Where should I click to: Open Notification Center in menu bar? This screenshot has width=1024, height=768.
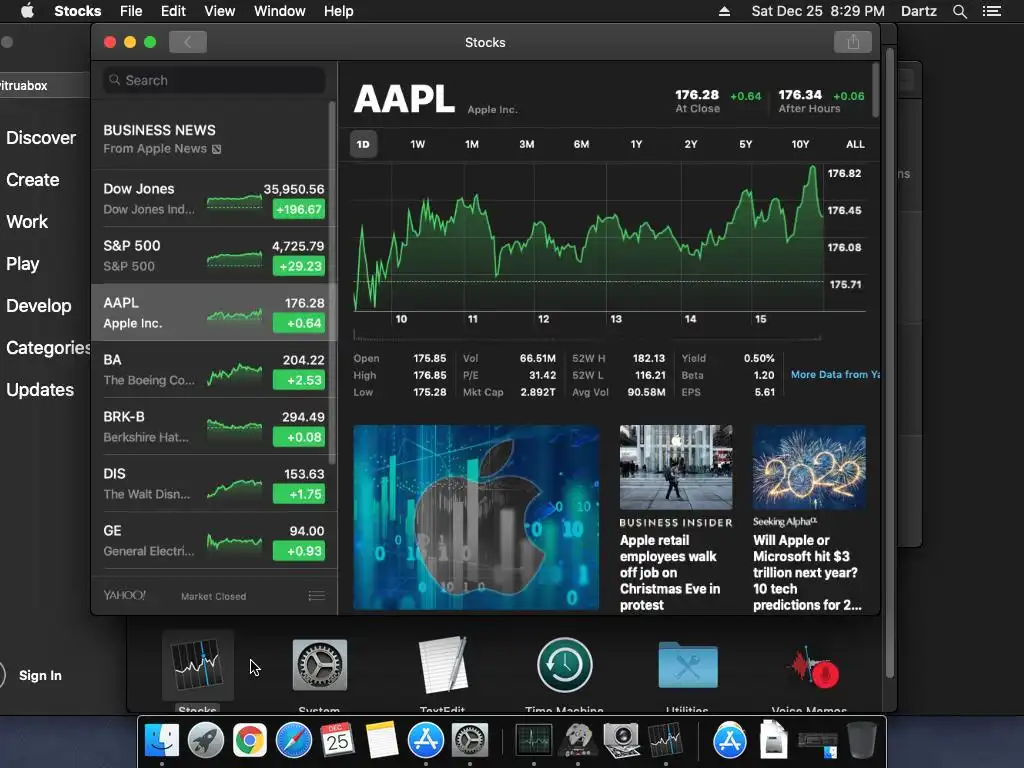point(992,11)
